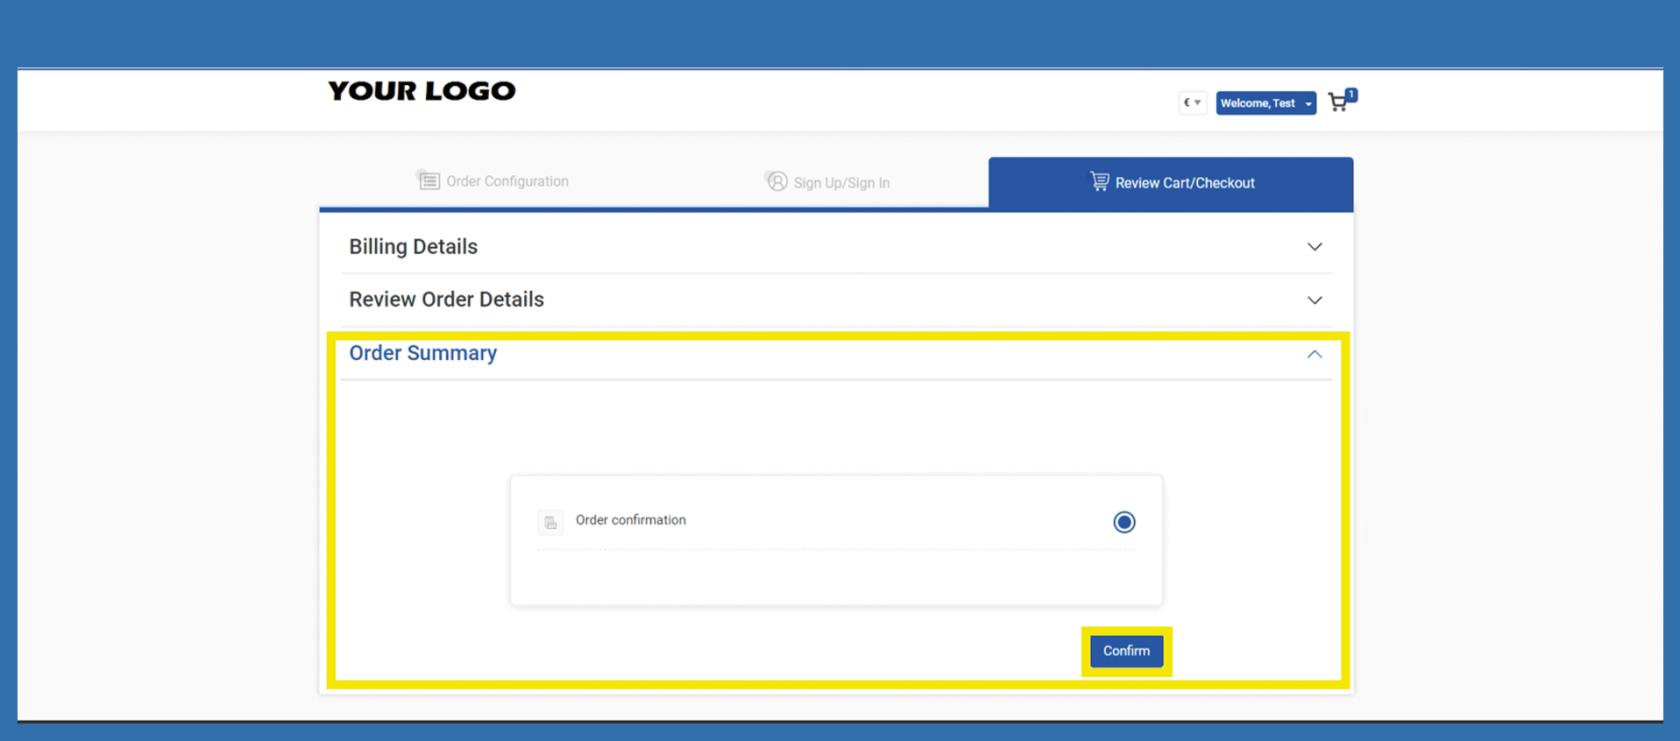Click the Review Cart/Checkout cart icon

point(1099,181)
